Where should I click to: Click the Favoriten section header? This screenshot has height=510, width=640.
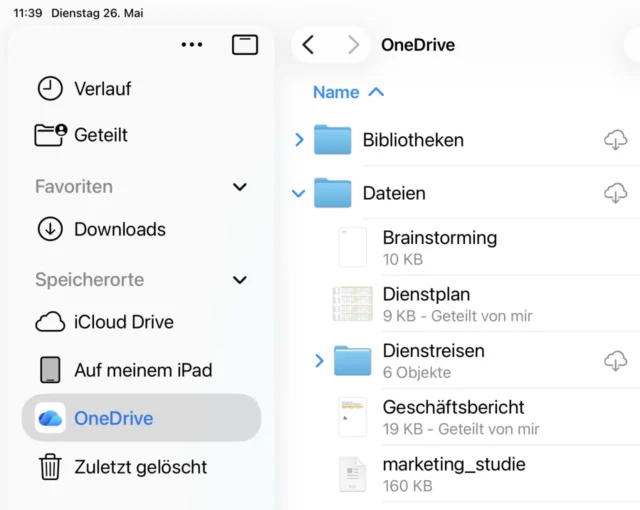(74, 186)
